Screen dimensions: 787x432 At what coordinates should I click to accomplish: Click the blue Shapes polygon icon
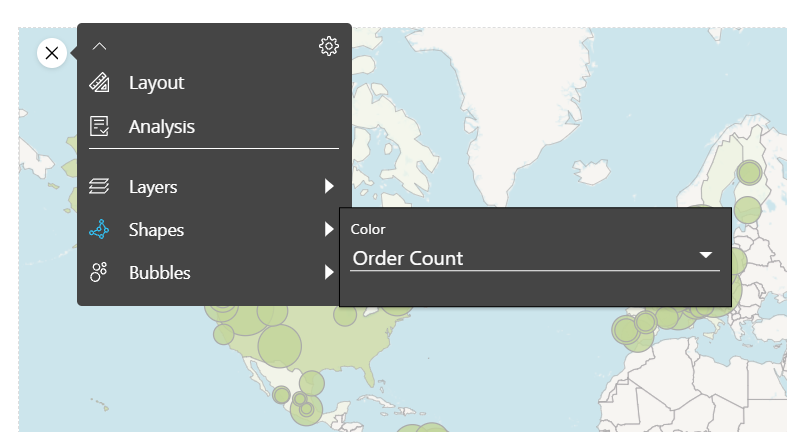point(99,229)
